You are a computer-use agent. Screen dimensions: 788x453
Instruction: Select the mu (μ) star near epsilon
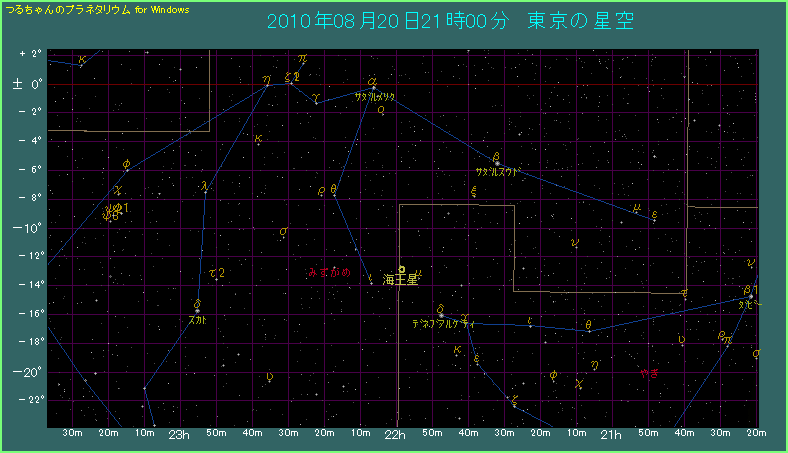coord(636,208)
